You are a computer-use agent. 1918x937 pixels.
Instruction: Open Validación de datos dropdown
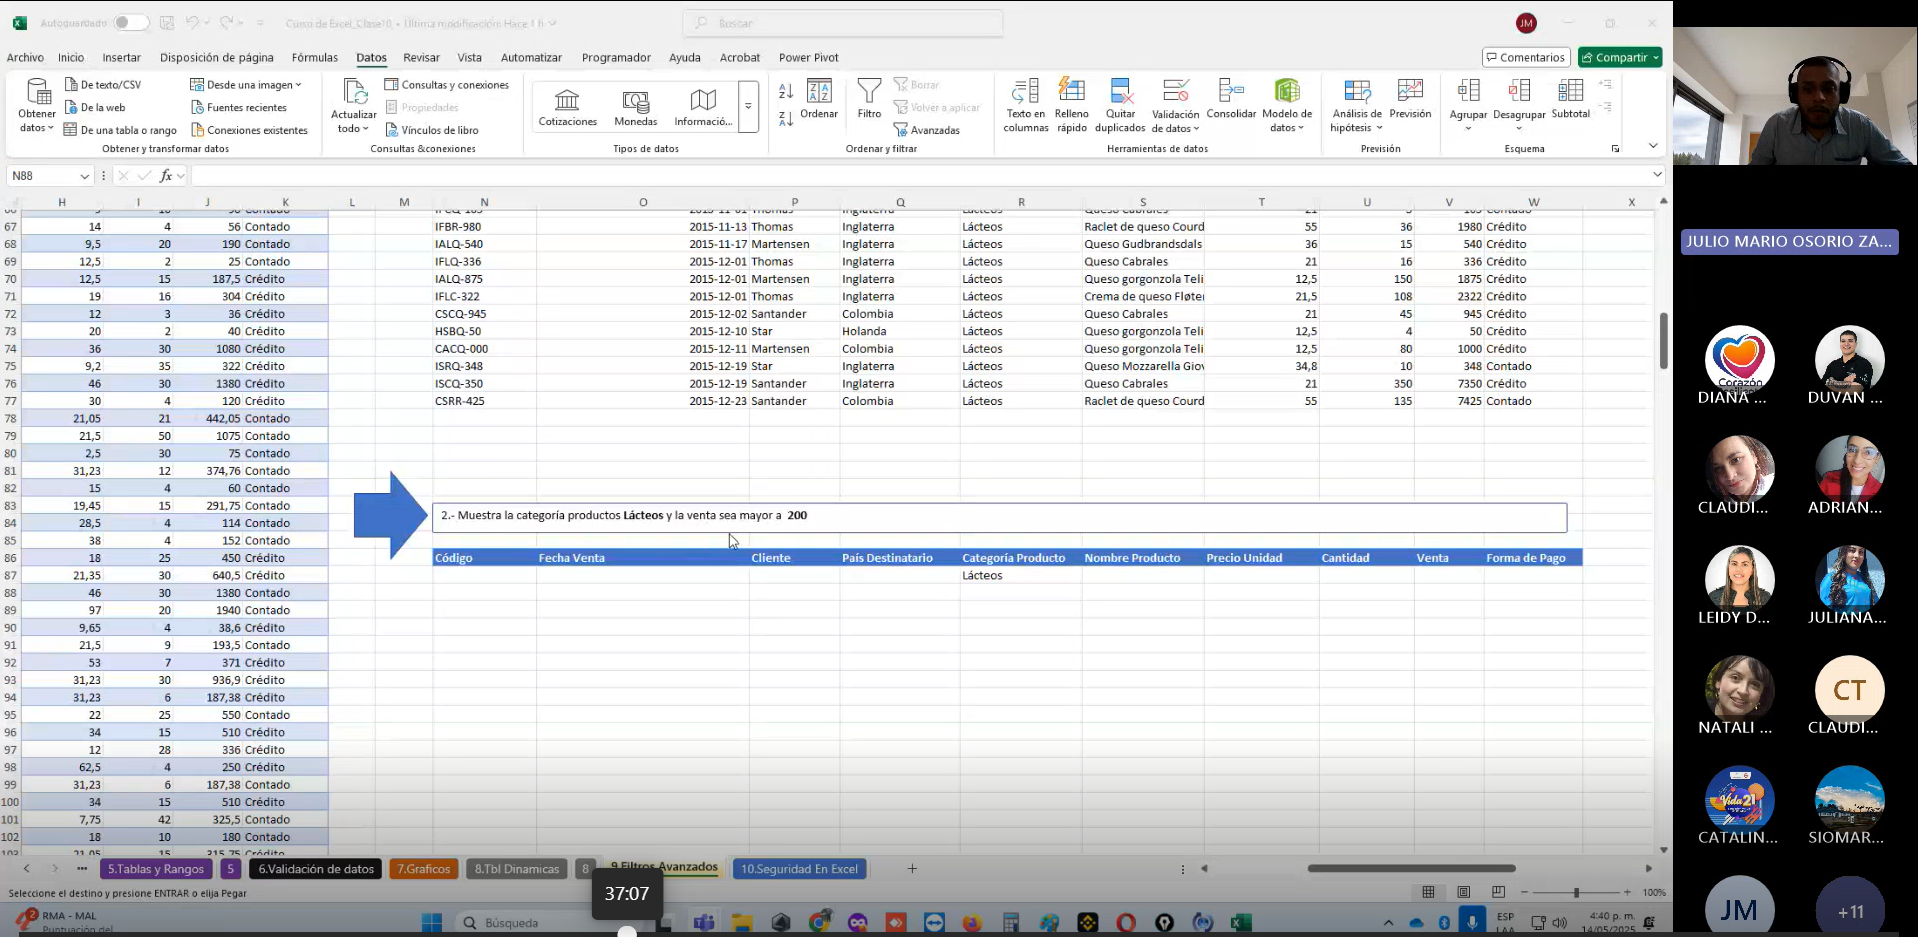1175,128
